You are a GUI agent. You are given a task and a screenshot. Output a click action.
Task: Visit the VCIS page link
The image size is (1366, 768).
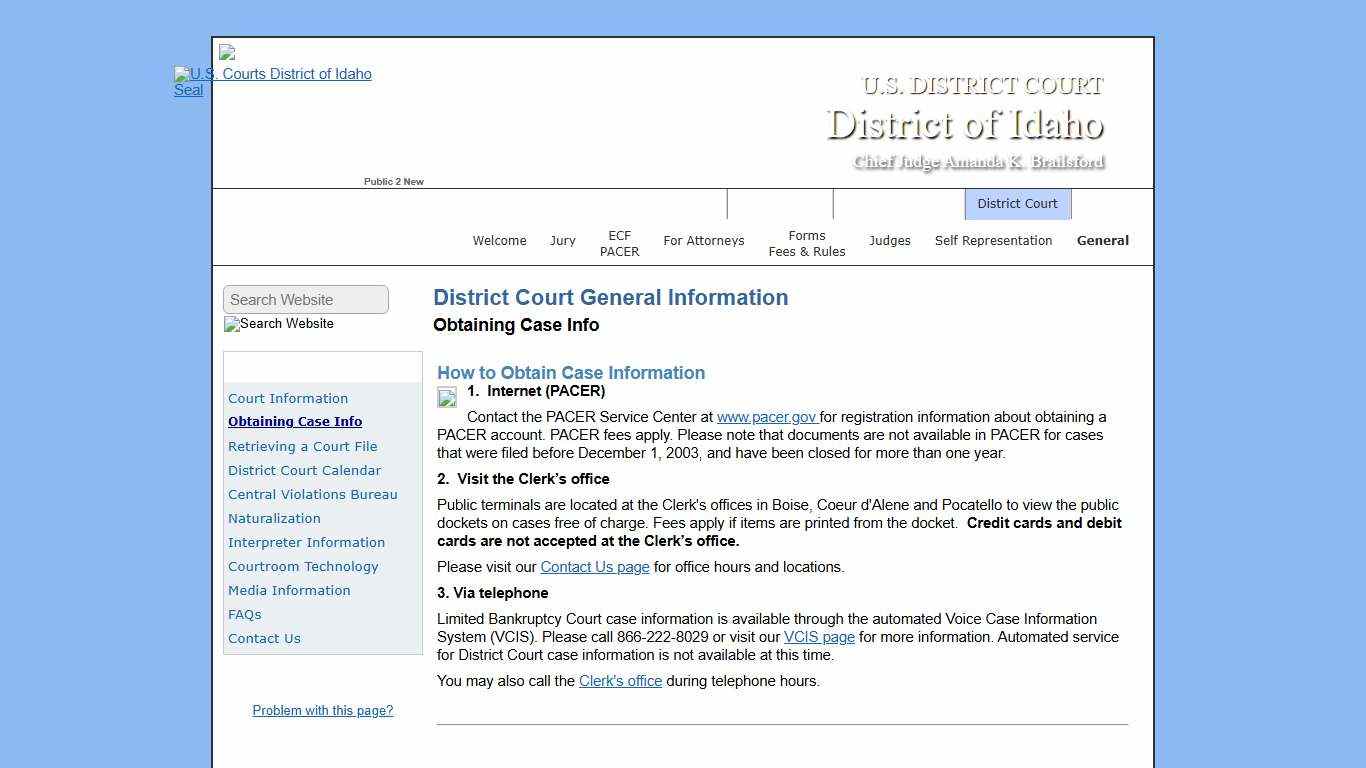(x=819, y=637)
